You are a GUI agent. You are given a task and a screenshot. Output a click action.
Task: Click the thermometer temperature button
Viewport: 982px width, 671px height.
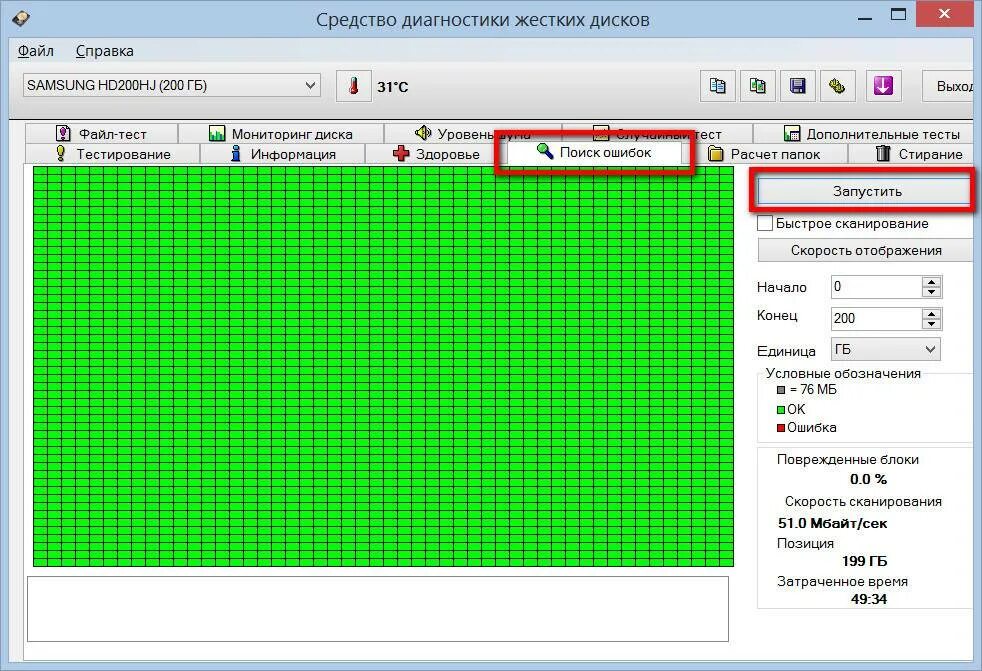tap(354, 86)
